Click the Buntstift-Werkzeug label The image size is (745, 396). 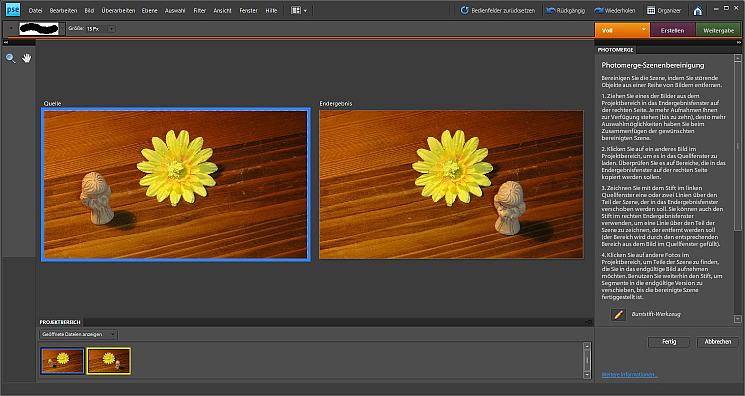[656, 314]
